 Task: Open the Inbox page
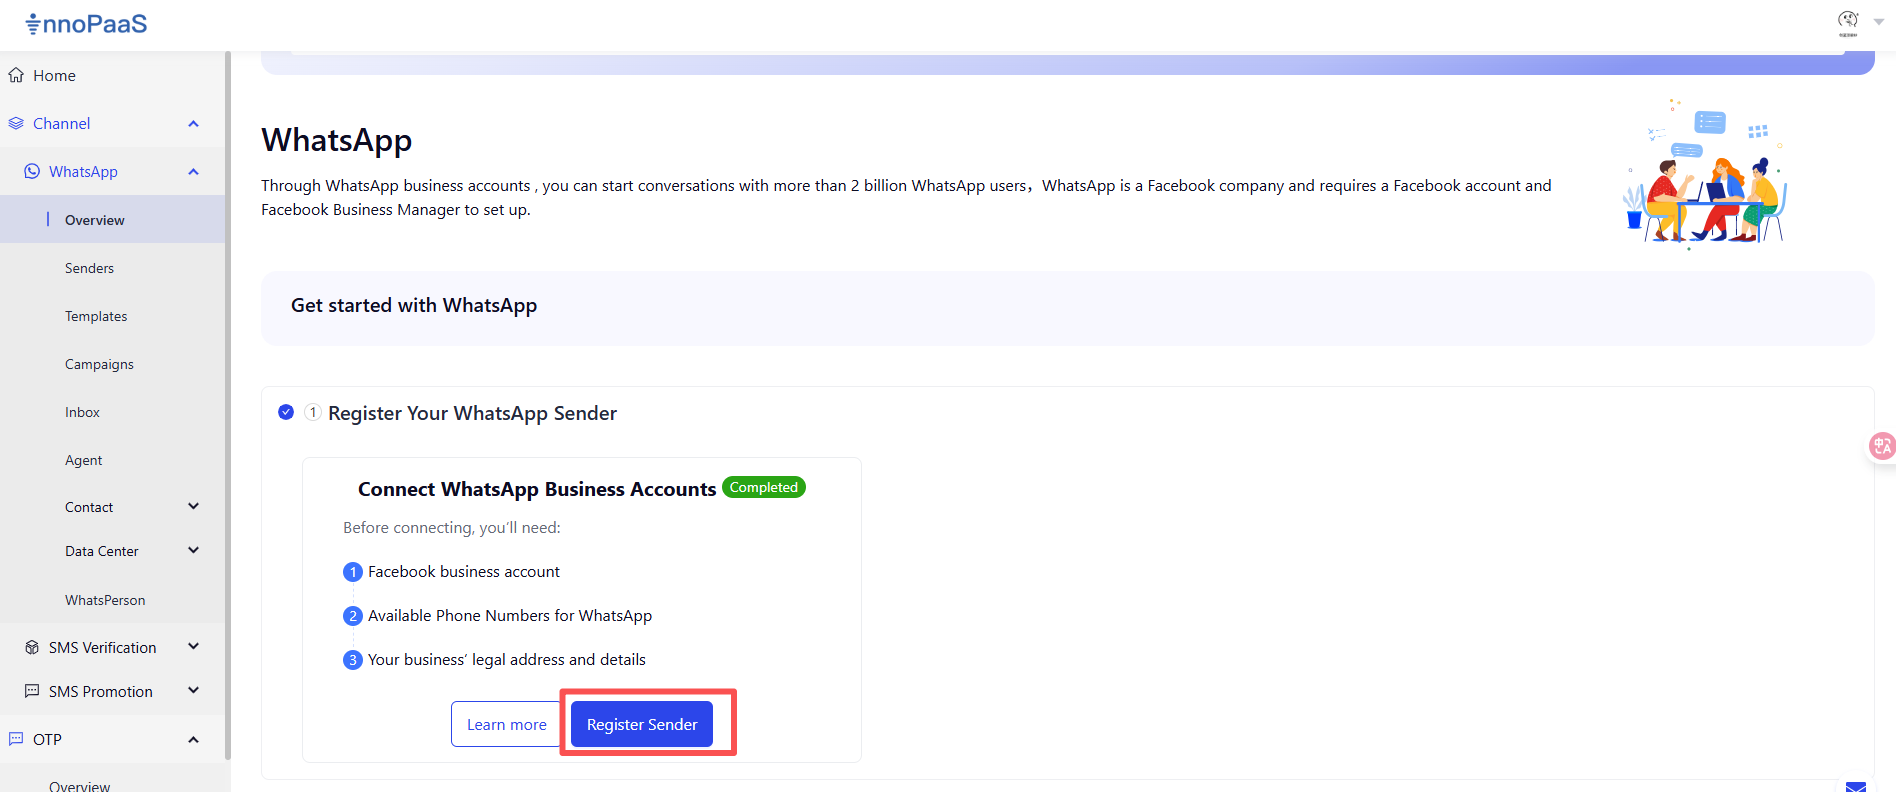82,412
